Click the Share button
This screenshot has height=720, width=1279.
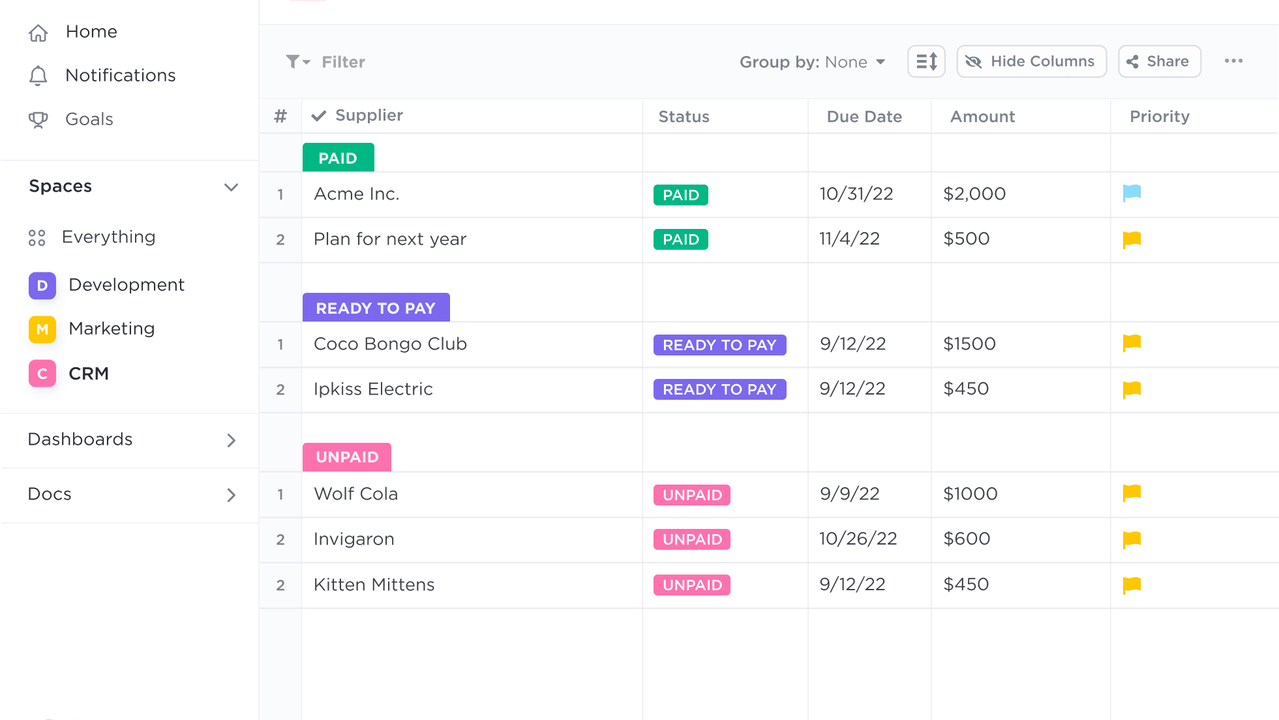click(1159, 61)
